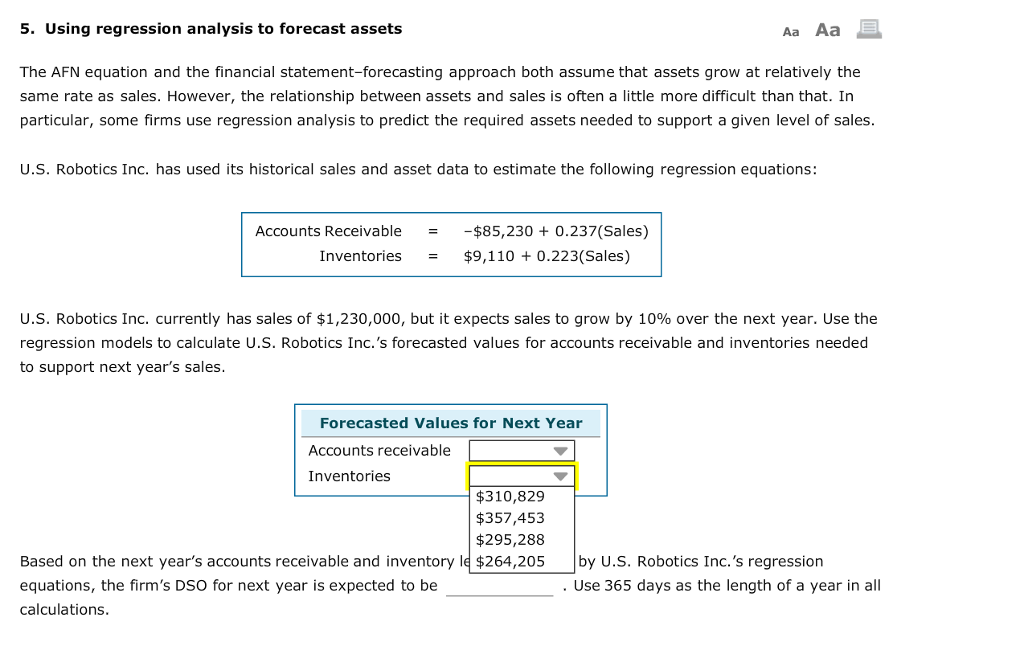
Task: Click the Accounts receivable answer box
Action: pos(520,450)
